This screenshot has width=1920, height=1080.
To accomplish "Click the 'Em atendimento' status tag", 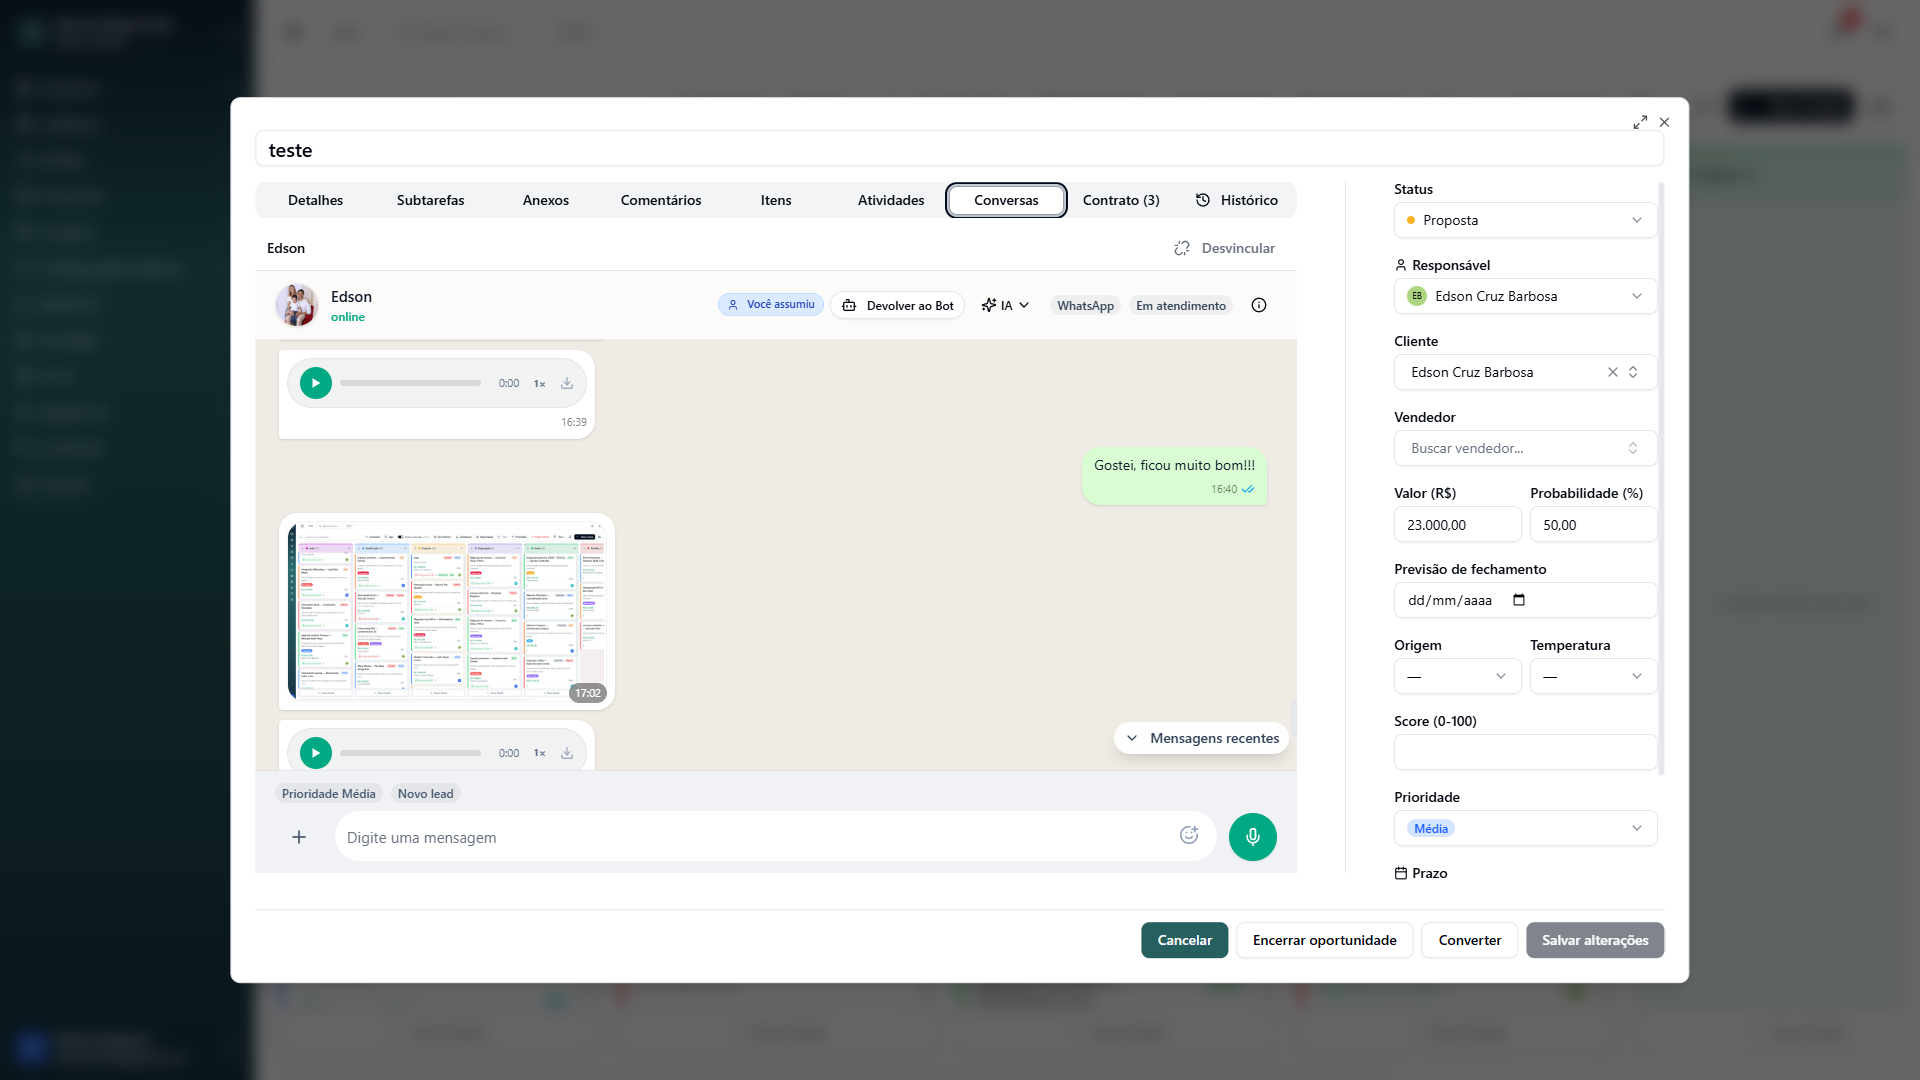I will (x=1180, y=306).
